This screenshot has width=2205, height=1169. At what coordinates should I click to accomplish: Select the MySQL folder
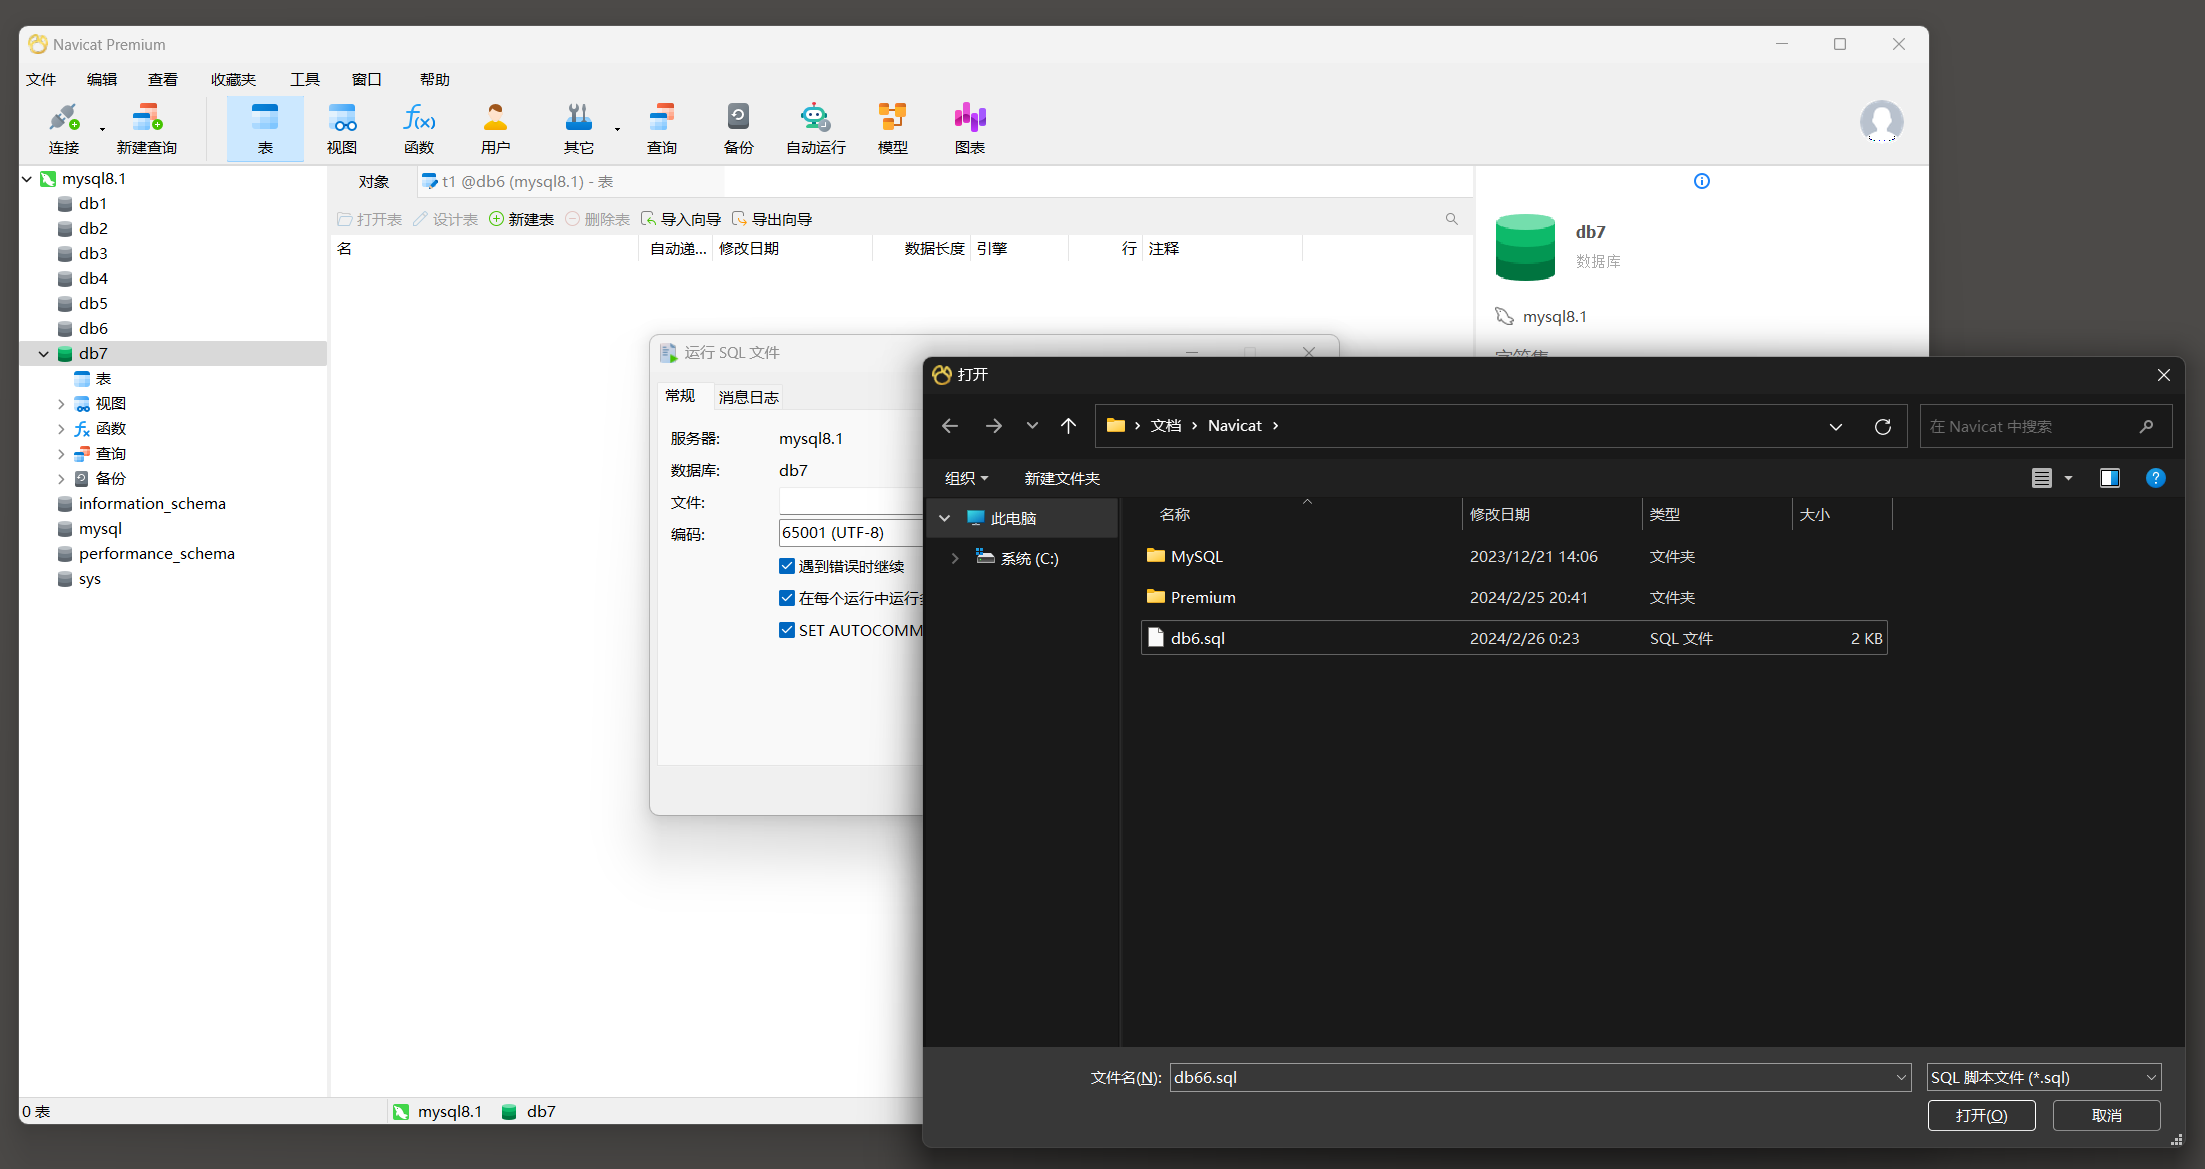point(1513,556)
